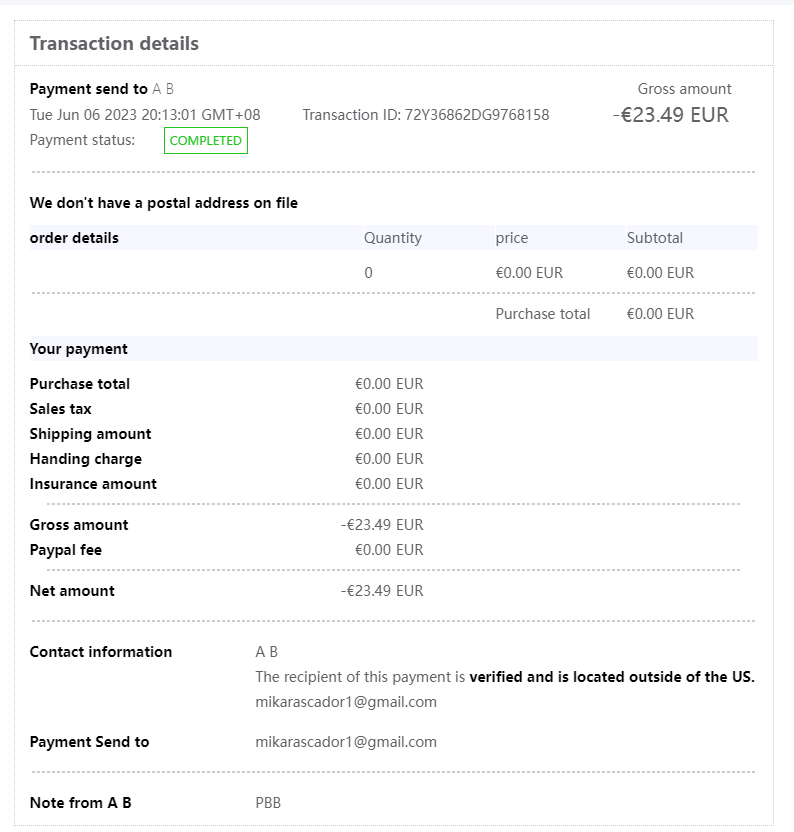Click the Transaction details heading
Viewport: 794px width, 832px height.
pos(114,44)
